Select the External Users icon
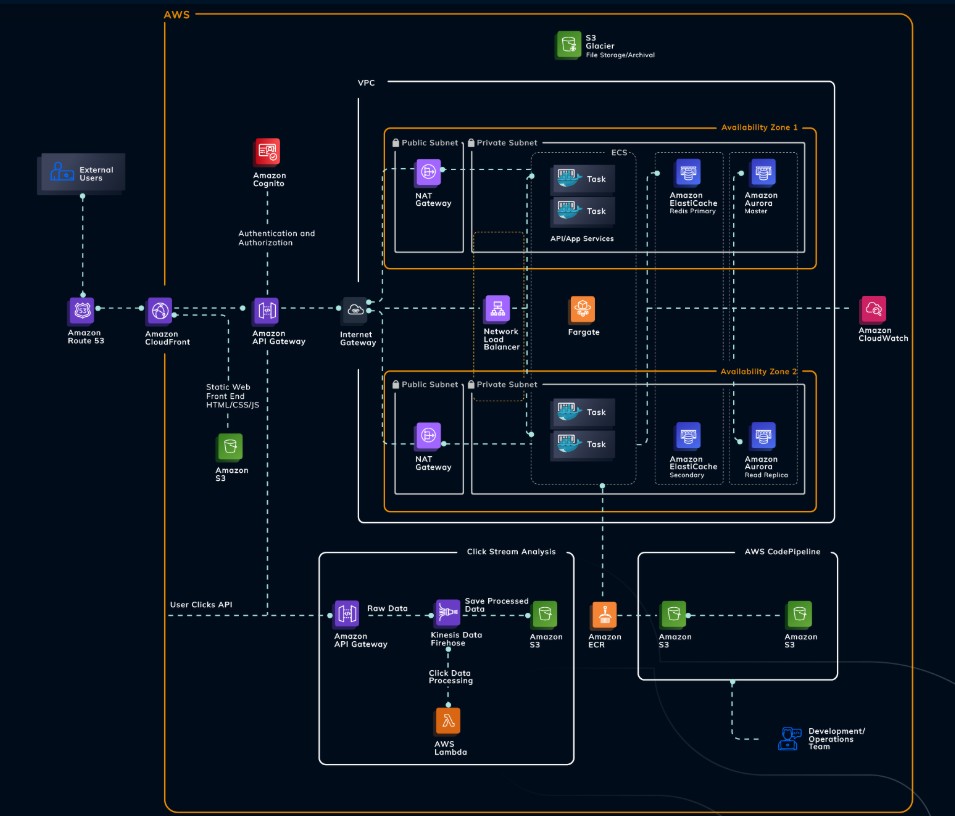 pos(62,173)
